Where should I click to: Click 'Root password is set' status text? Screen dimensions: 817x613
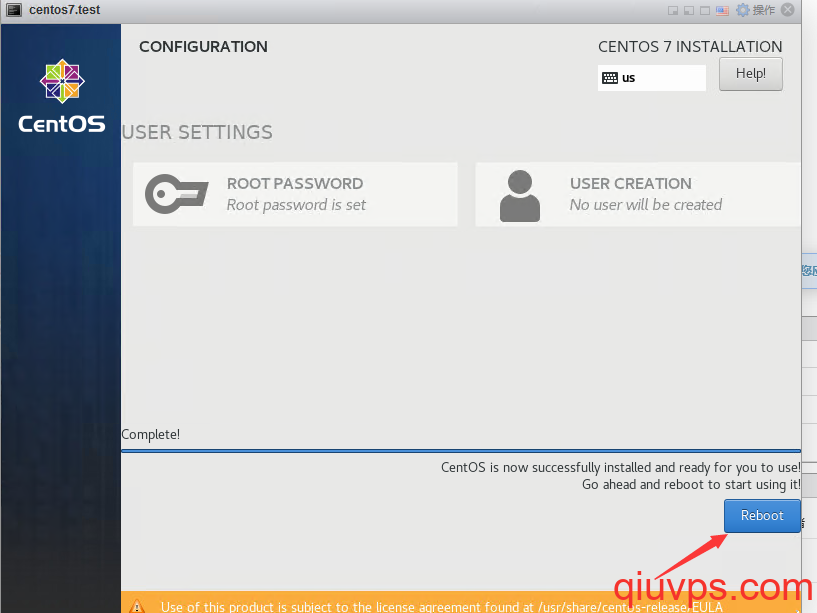click(x=296, y=205)
